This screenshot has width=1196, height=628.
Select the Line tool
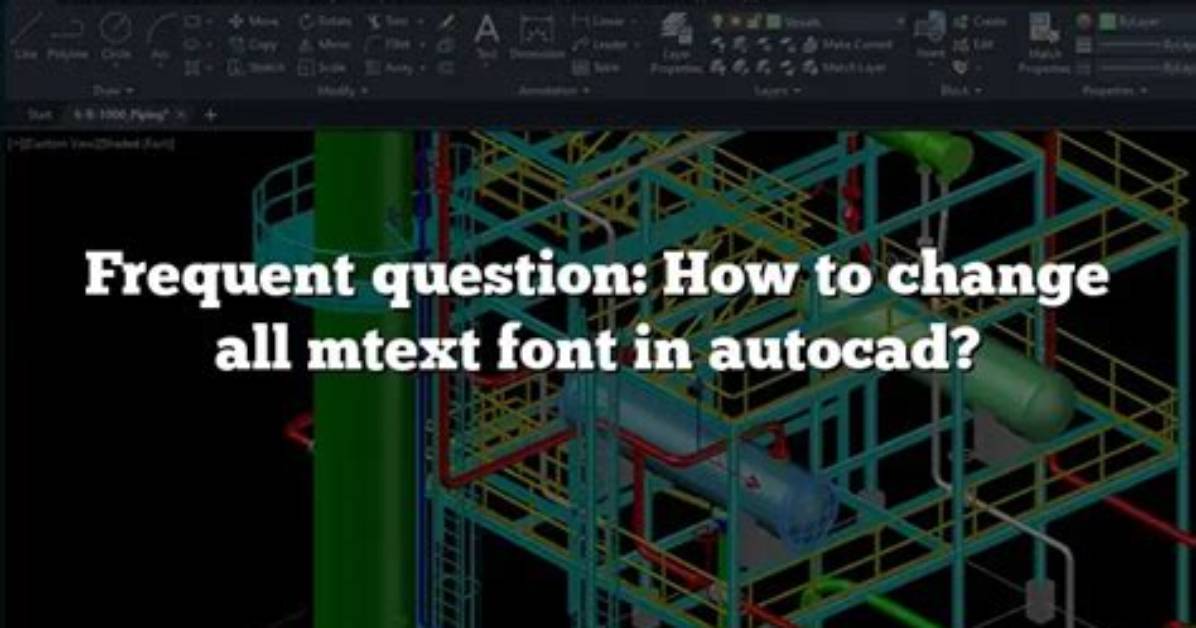coord(25,37)
